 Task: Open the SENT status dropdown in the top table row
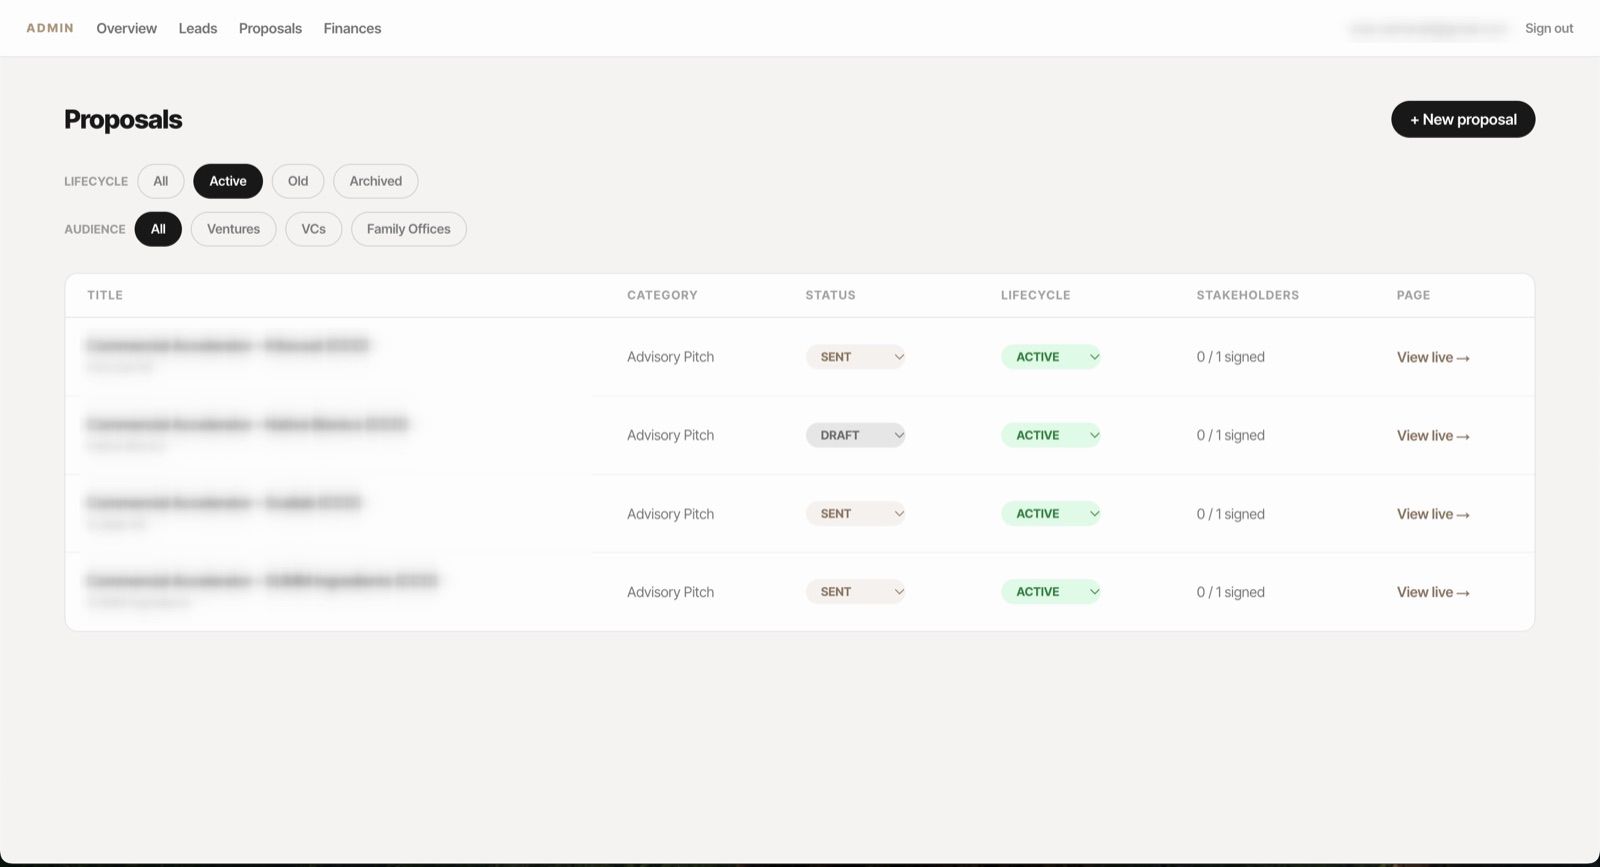855,357
